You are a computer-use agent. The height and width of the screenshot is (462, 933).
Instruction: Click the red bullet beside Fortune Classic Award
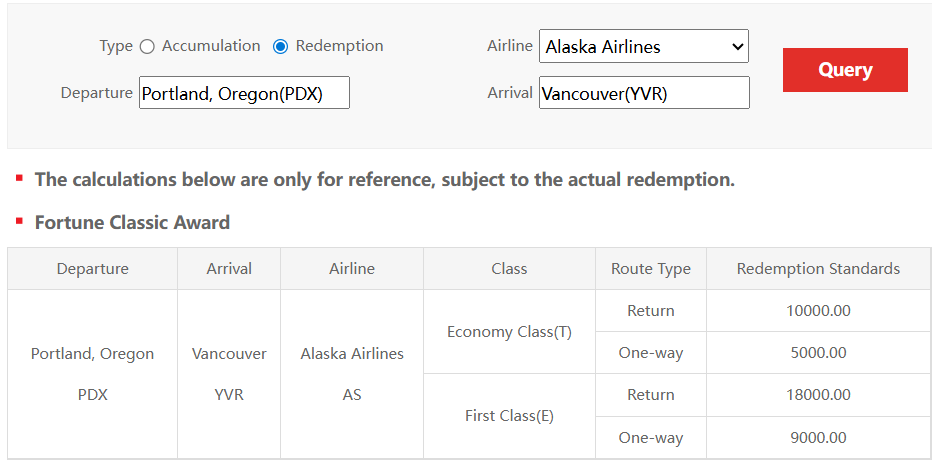point(19,221)
